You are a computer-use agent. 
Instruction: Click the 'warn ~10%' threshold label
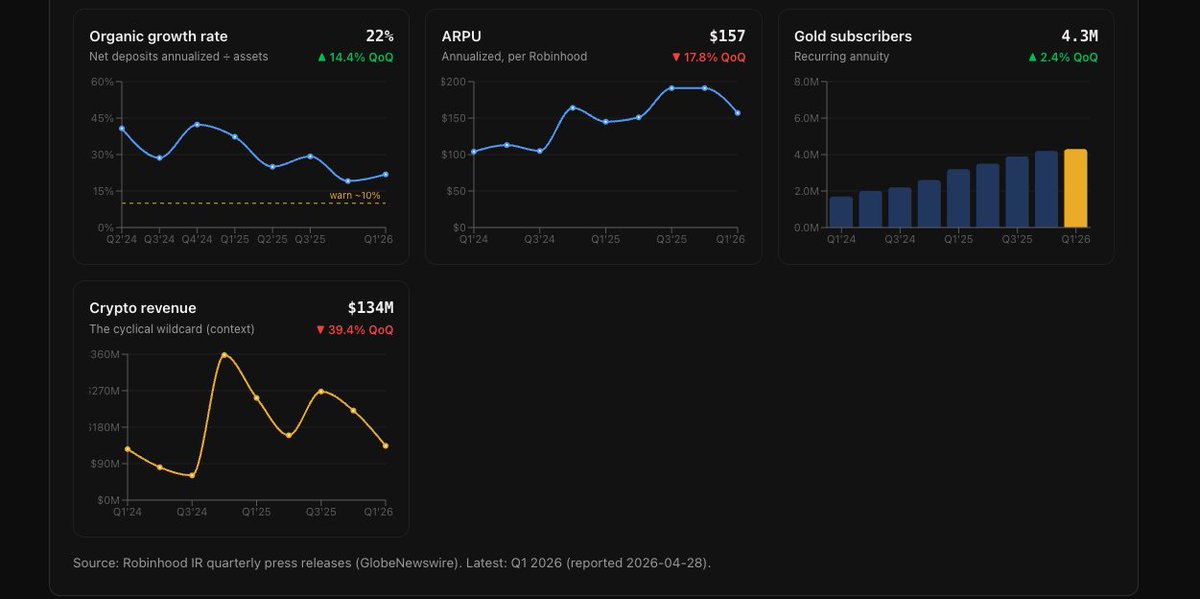click(x=355, y=195)
